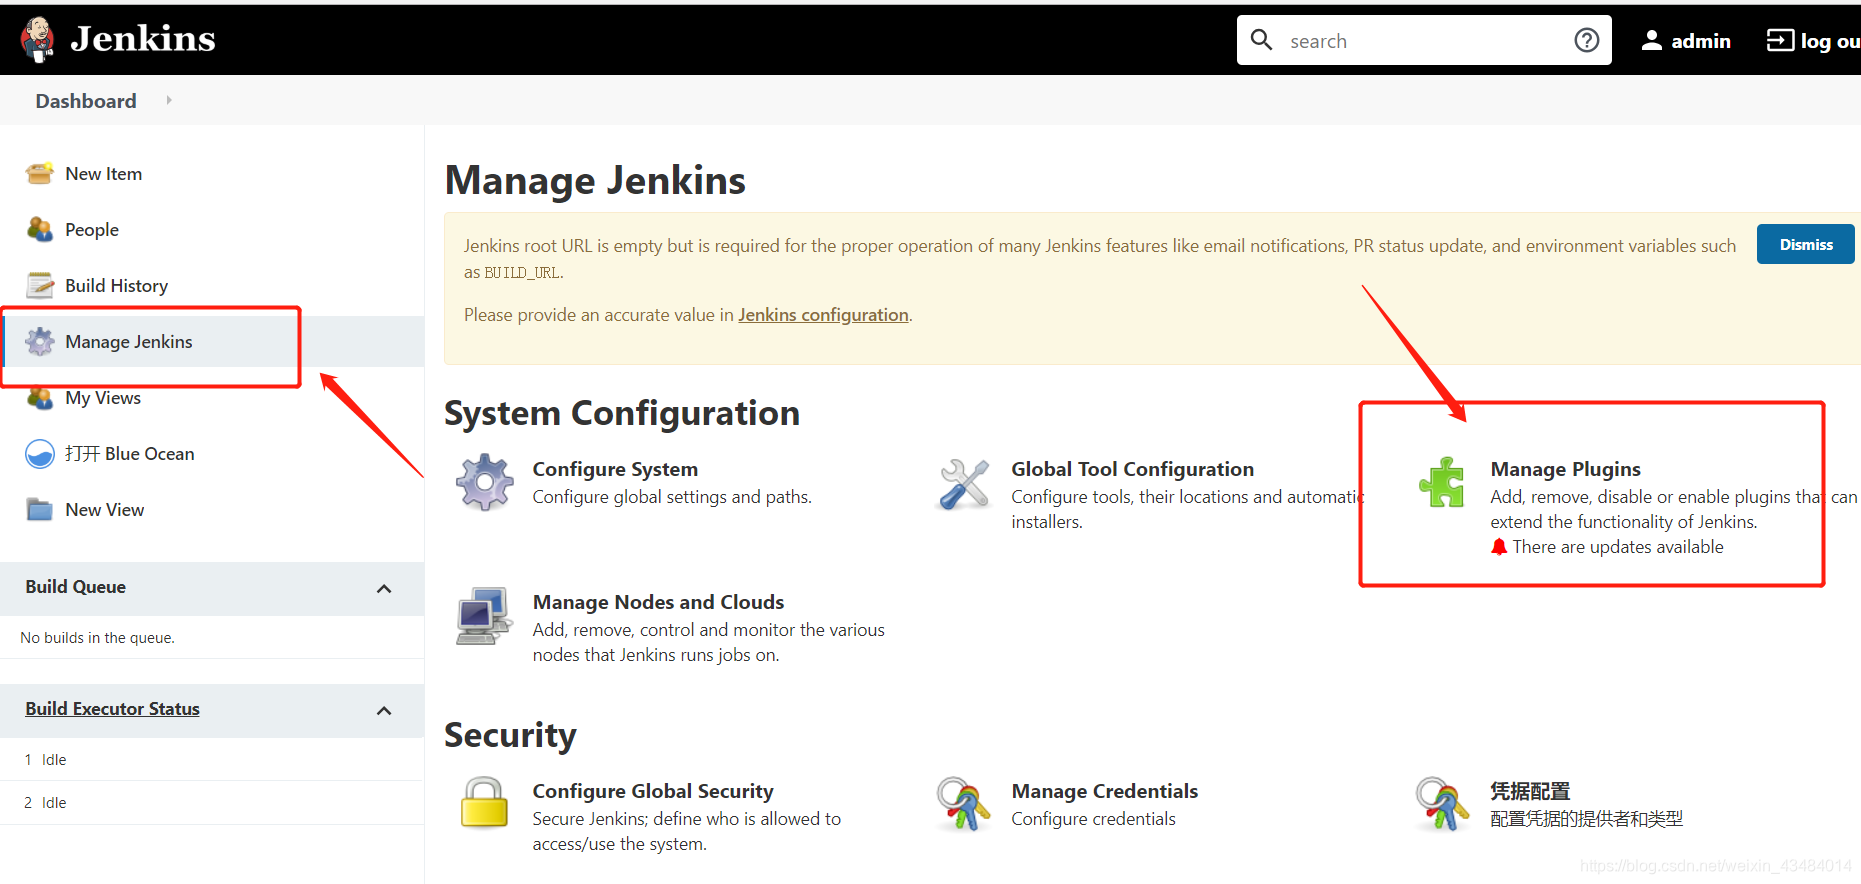Click the Build History notepad icon
The image size is (1861, 884).
click(40, 285)
